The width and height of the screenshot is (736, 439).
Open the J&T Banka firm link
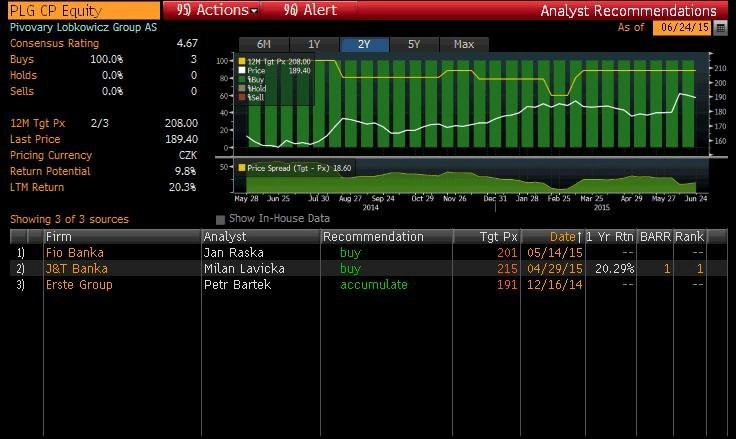tap(77, 269)
